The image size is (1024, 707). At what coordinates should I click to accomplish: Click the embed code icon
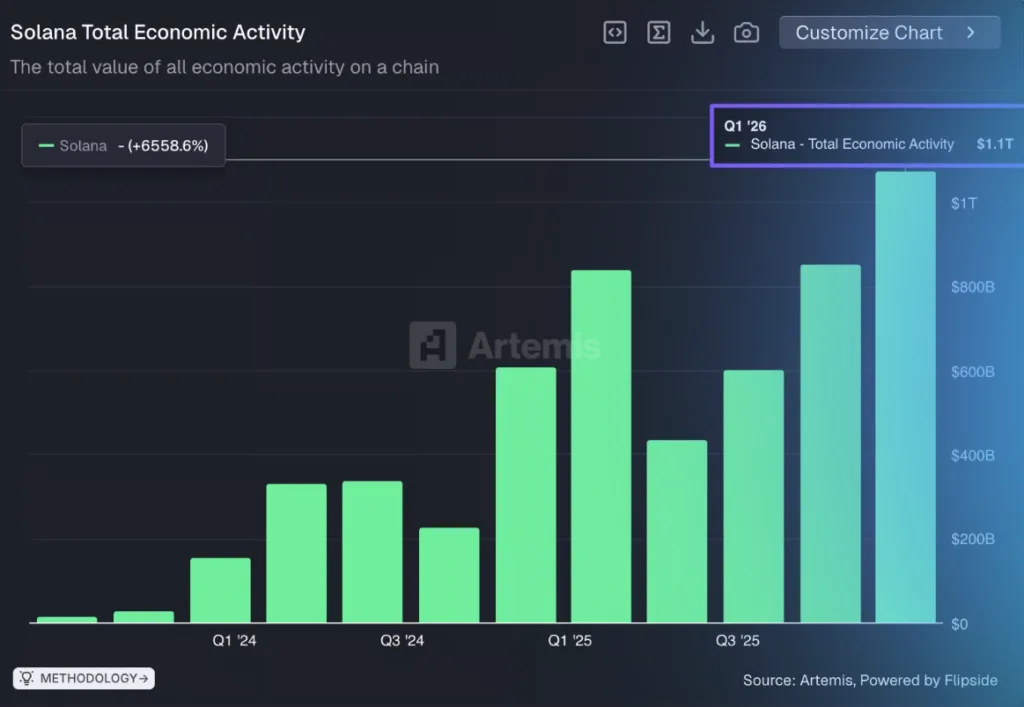[x=615, y=33]
